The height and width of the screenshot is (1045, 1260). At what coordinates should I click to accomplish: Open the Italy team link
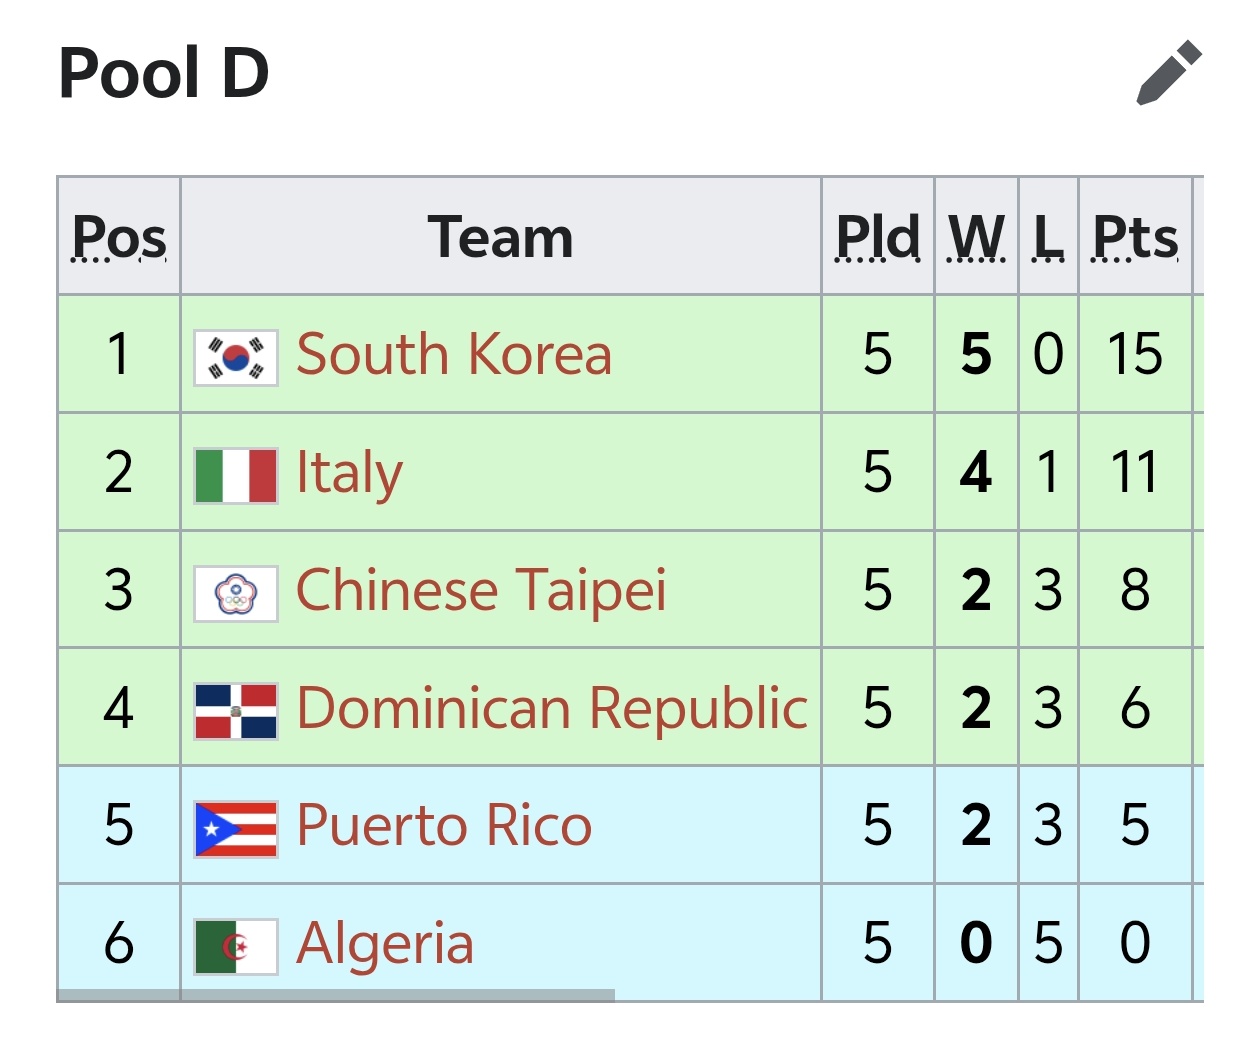[349, 472]
